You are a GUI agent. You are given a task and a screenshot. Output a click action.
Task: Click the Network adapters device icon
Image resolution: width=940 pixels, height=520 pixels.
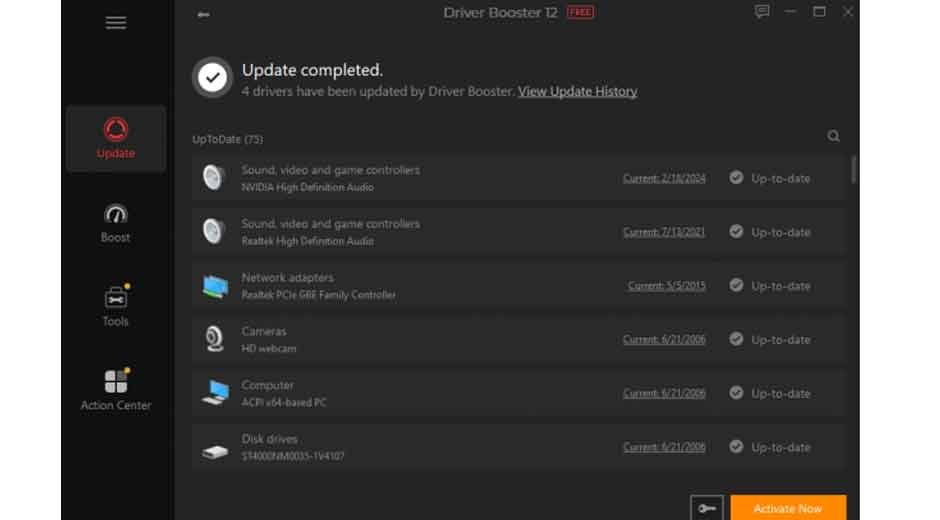click(x=214, y=287)
